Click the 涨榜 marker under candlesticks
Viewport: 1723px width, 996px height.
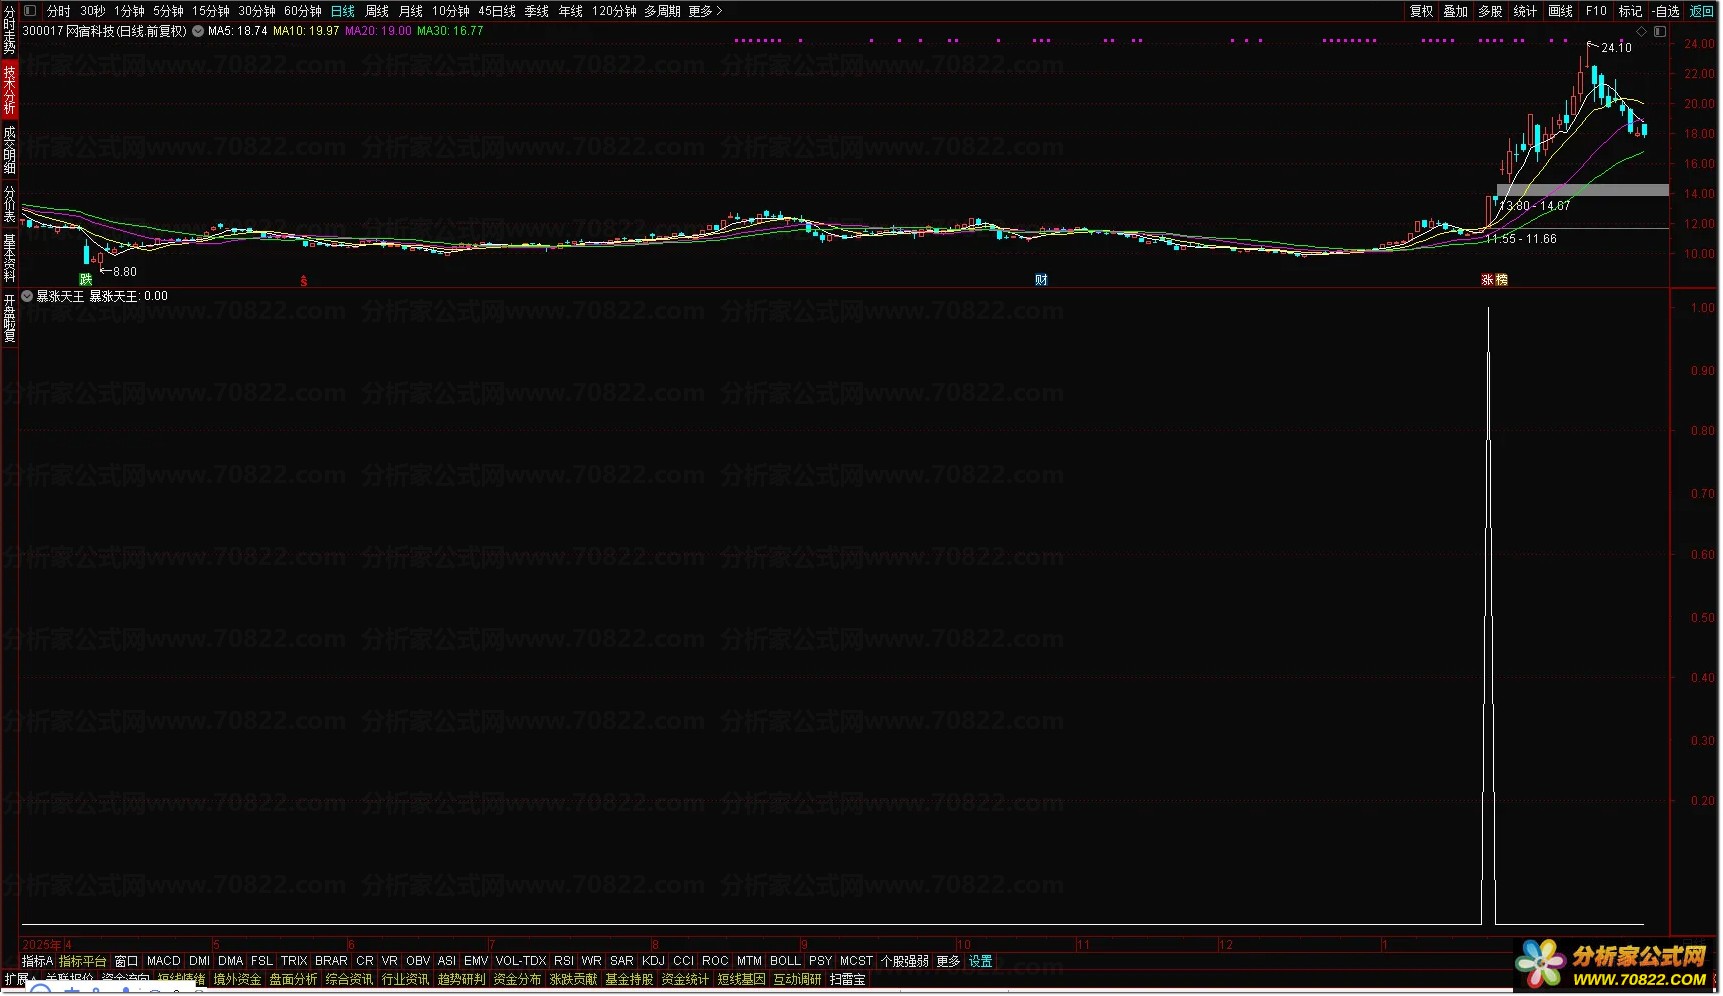coord(1494,280)
